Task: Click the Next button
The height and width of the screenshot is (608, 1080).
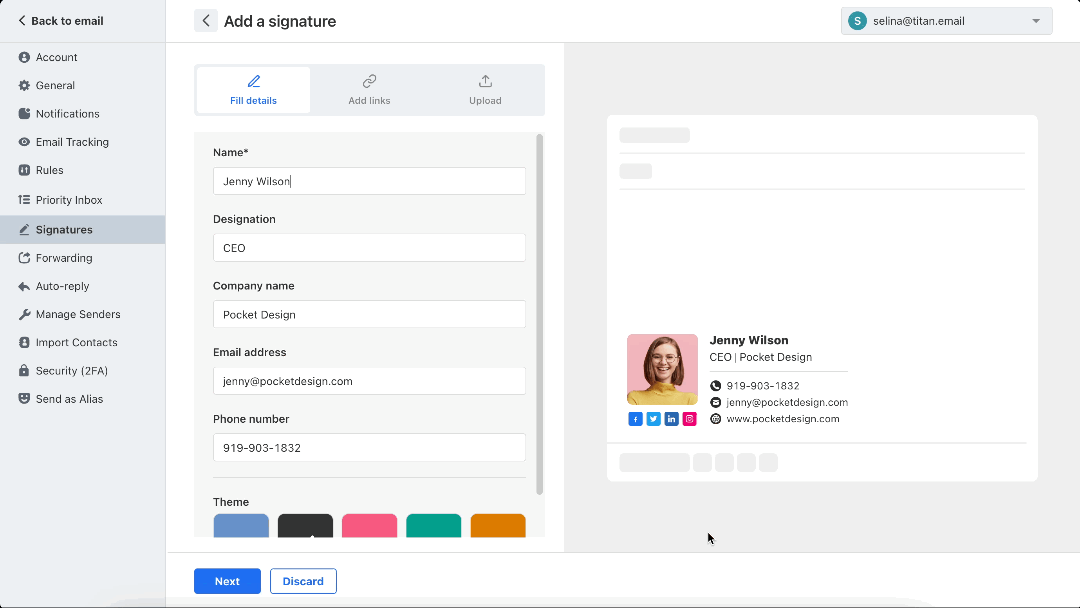Action: point(227,581)
